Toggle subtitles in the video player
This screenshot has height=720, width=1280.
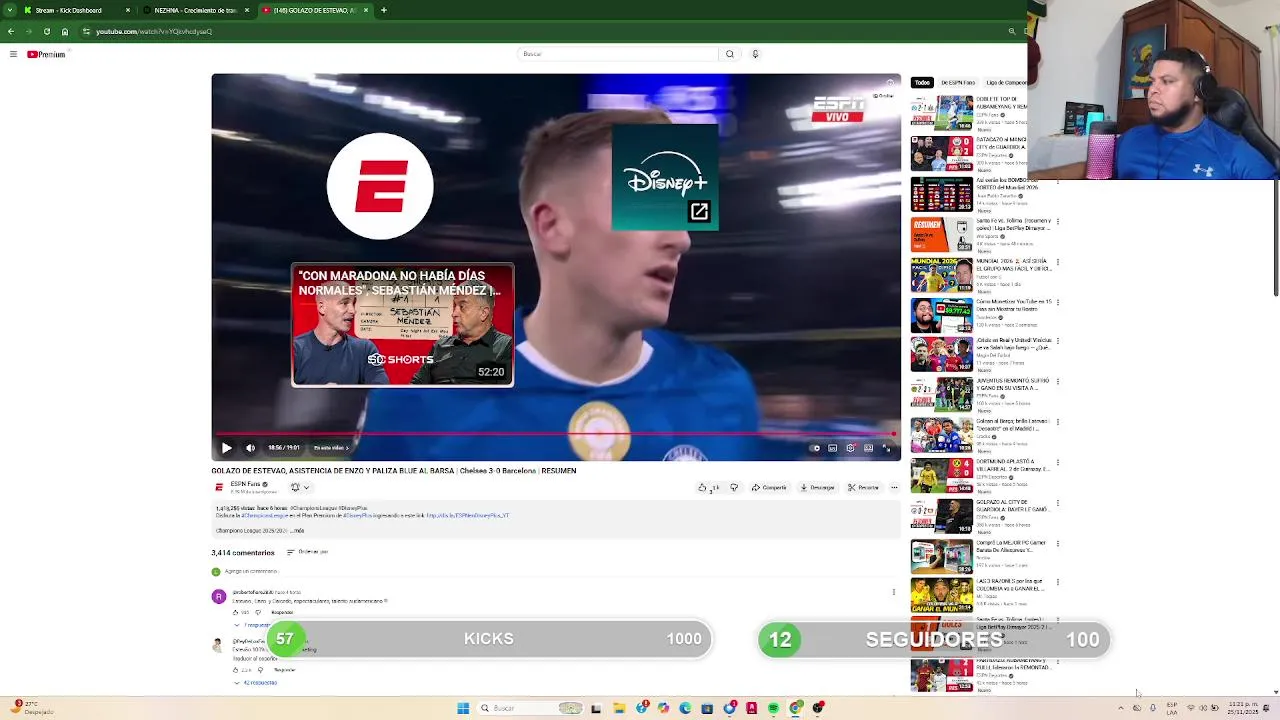[x=833, y=448]
